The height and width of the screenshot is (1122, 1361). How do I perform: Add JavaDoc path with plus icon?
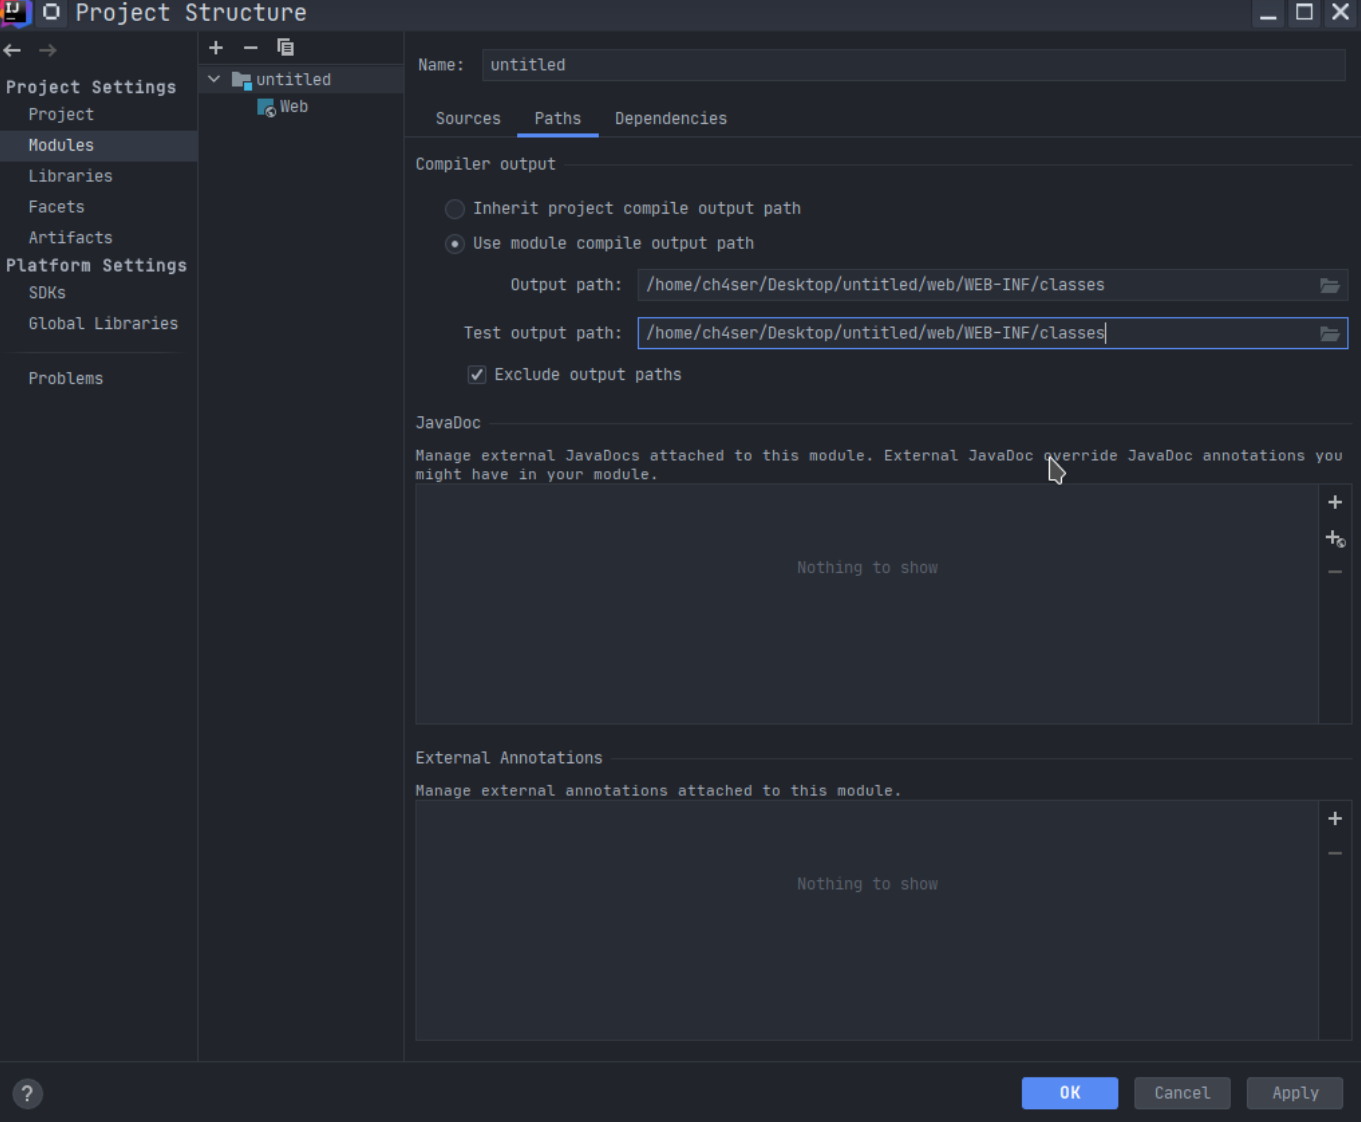coord(1335,502)
